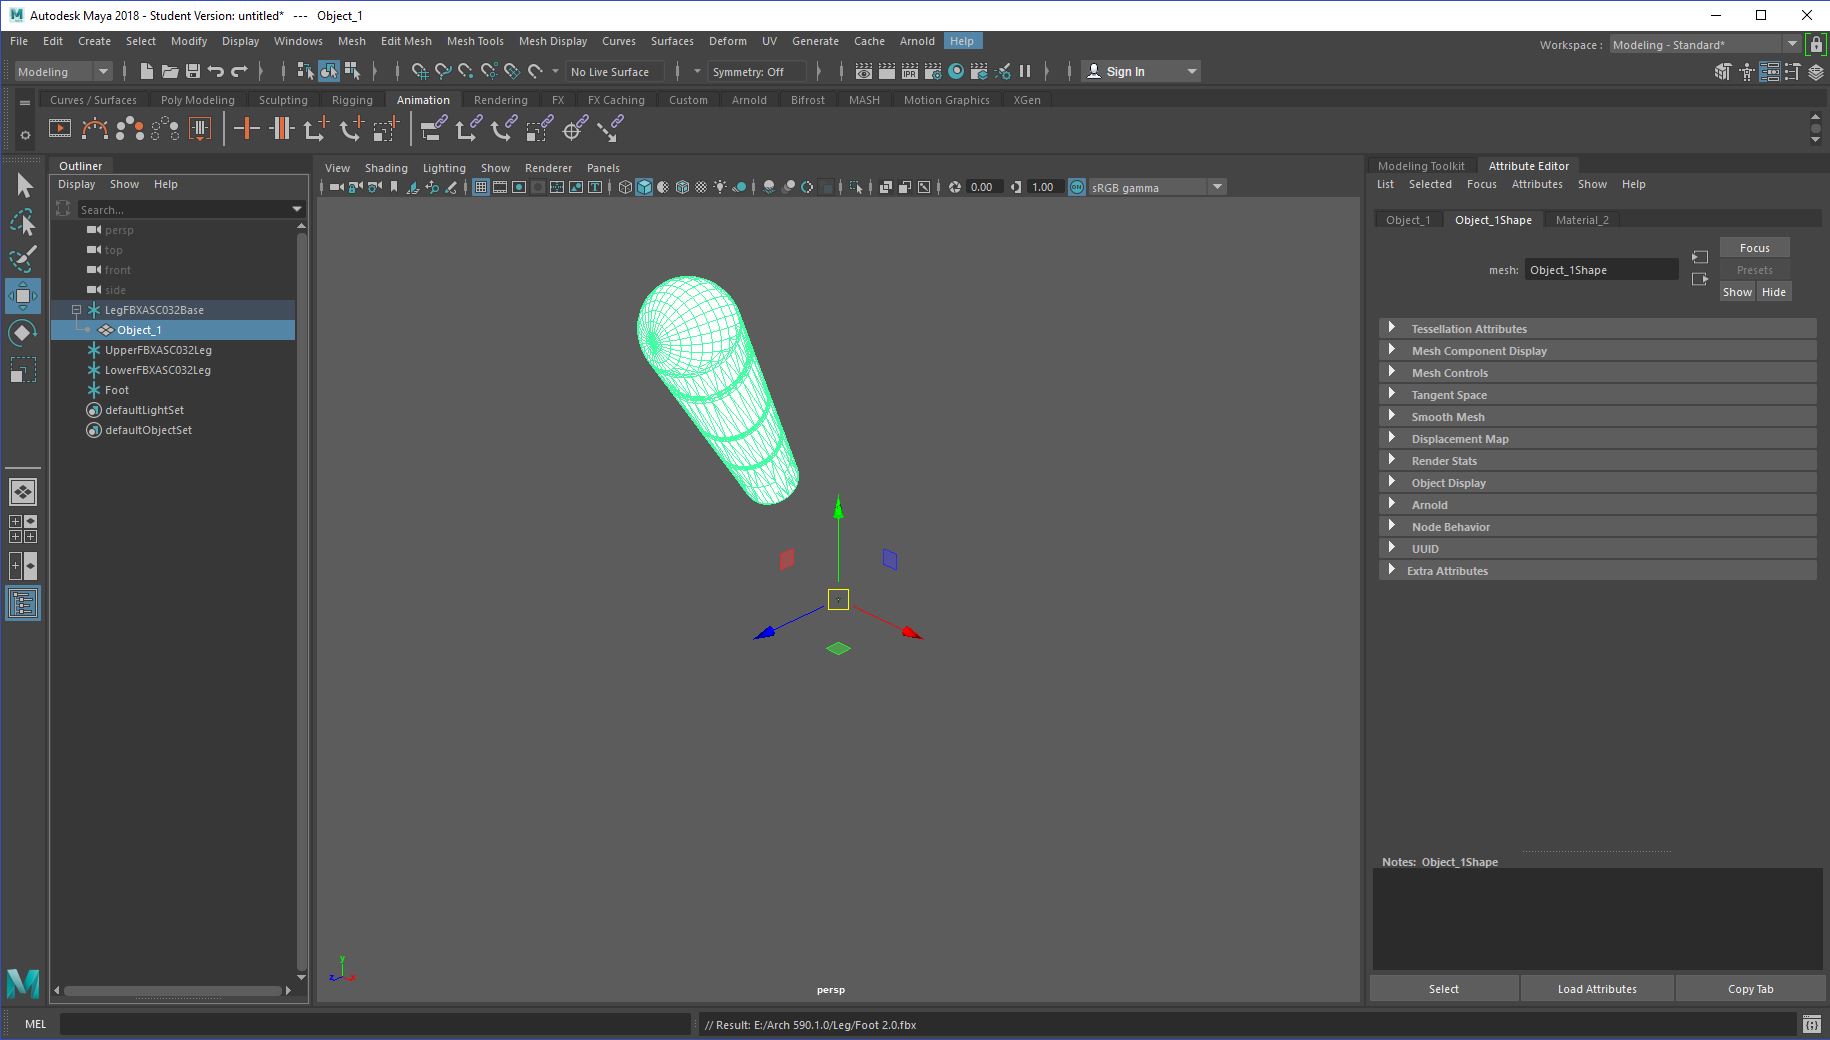Open the Mesh Tools menu
The width and height of the screenshot is (1830, 1040).
pos(475,41)
